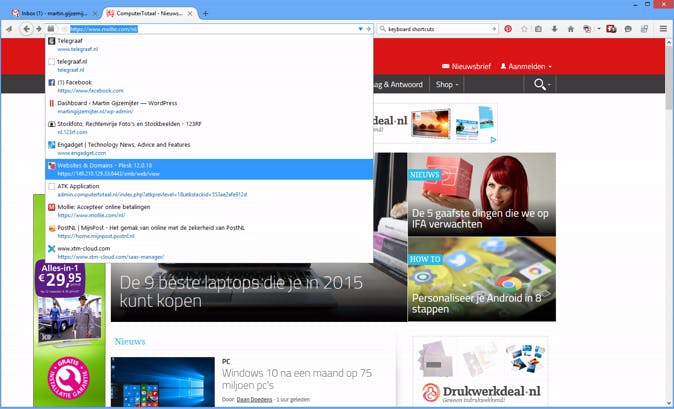Image resolution: width=674 pixels, height=409 pixels.
Task: Select Telegraaf suggestion www.telegraaf.nl
Action: point(209,45)
